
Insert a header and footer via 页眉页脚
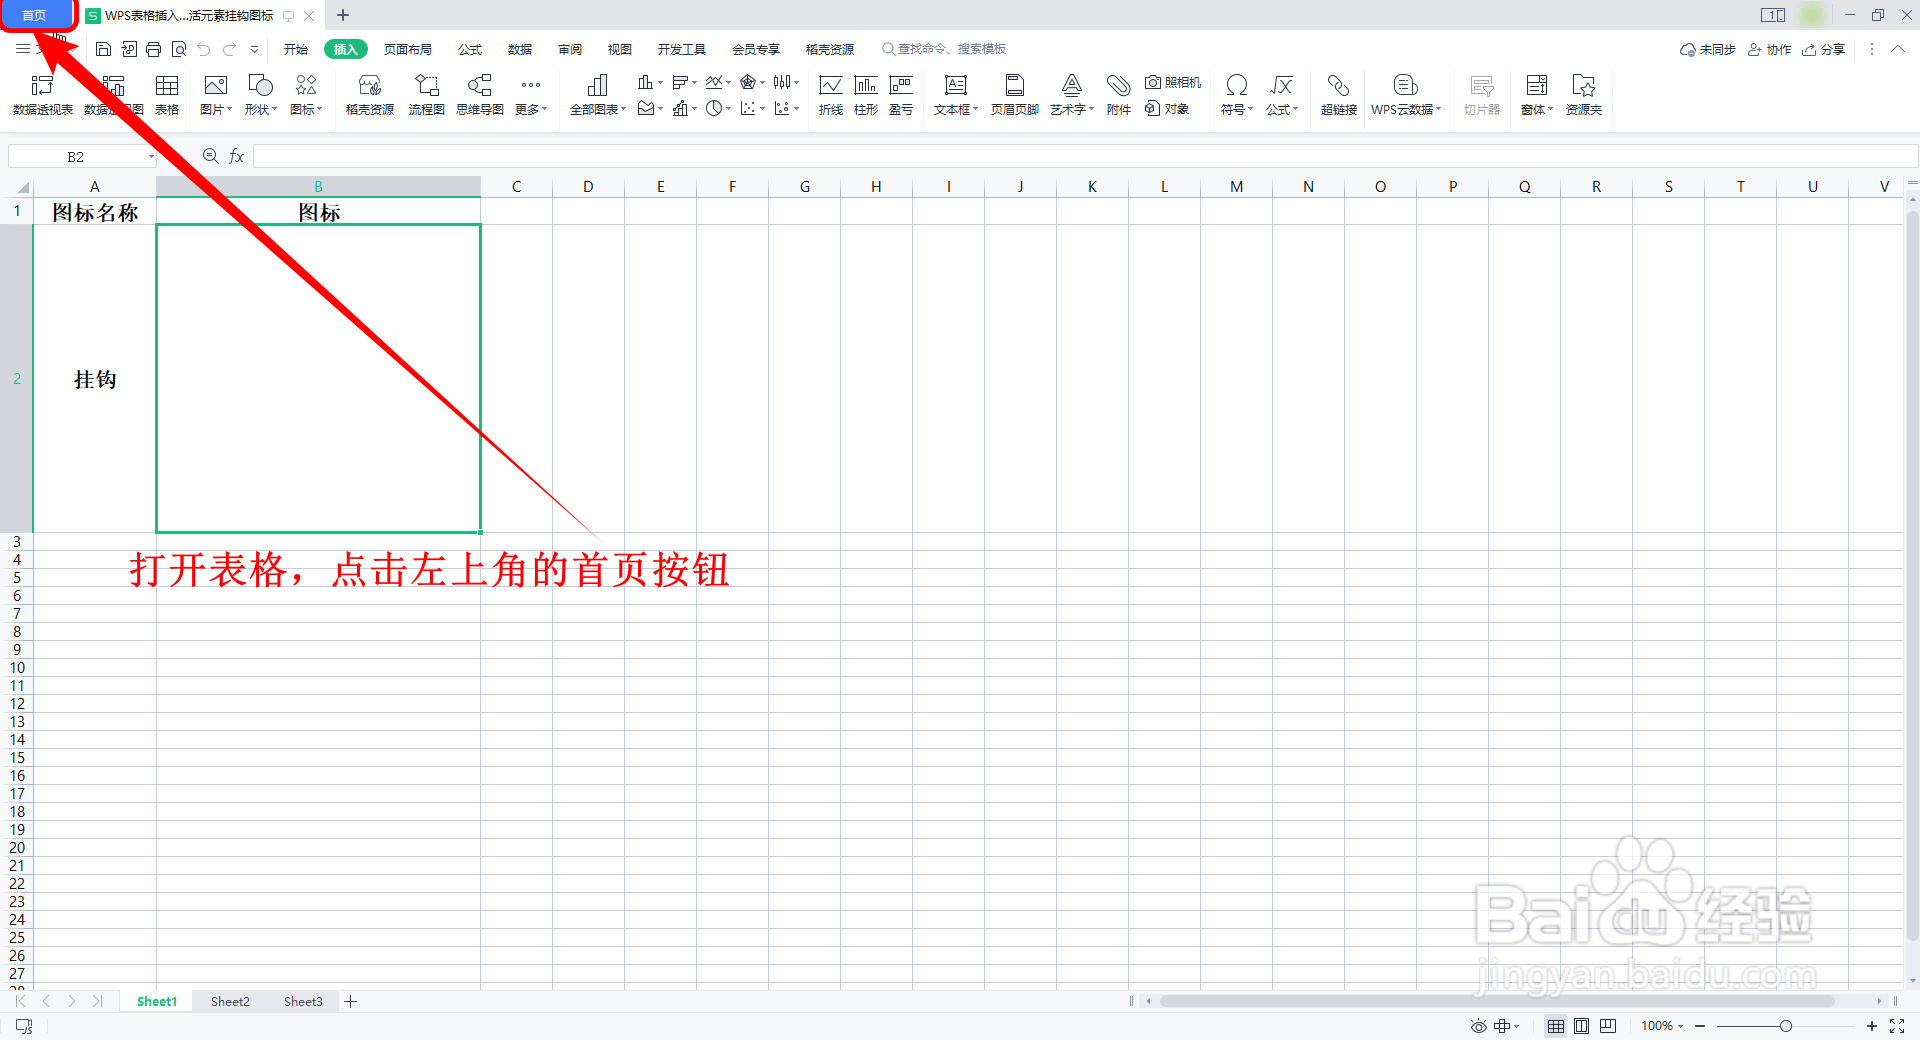click(1013, 95)
